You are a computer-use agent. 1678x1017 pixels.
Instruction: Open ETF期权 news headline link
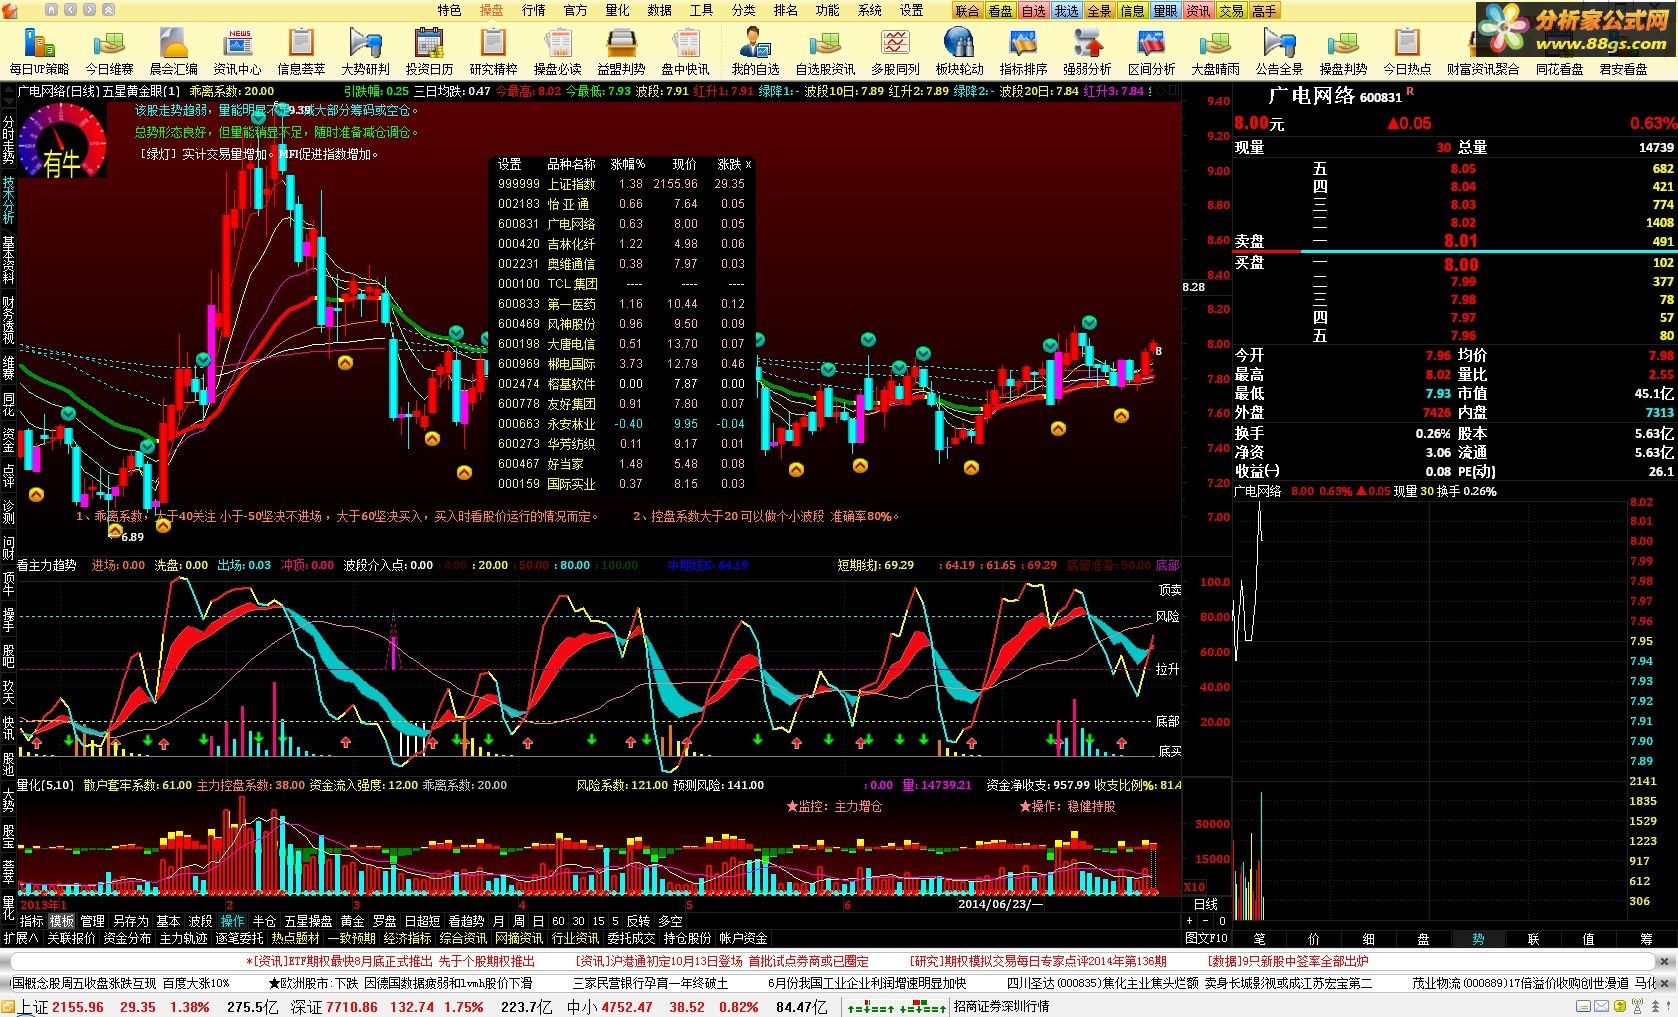(x=391, y=961)
